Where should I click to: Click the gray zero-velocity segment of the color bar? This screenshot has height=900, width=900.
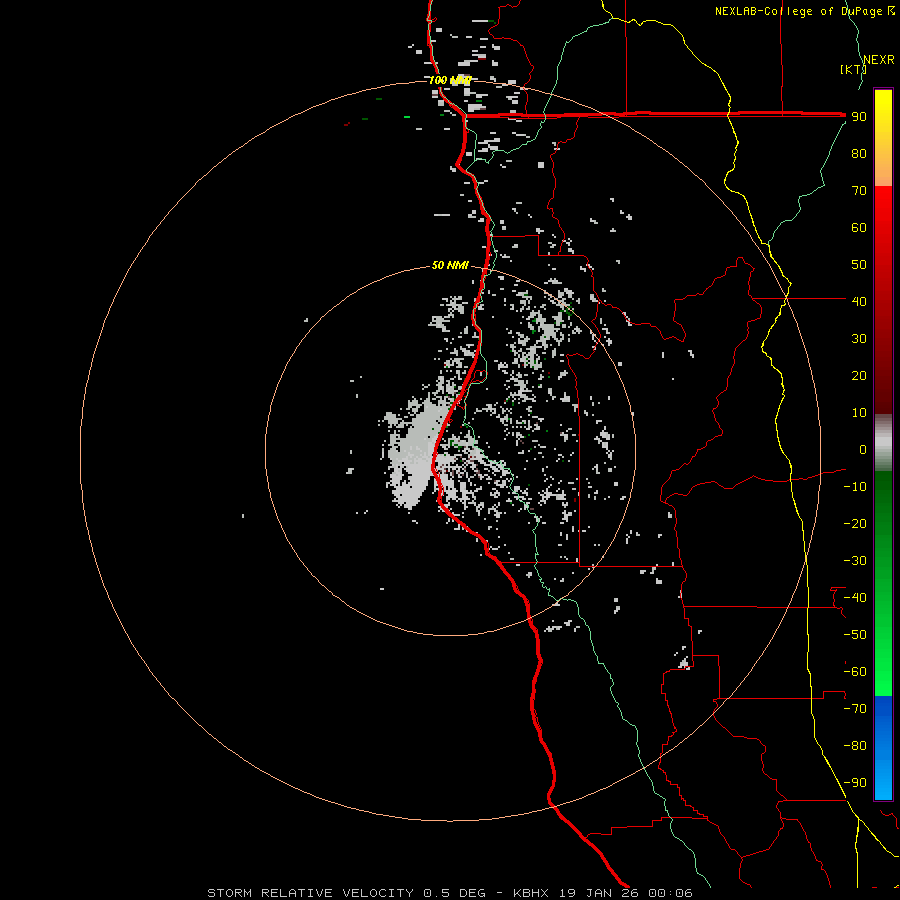point(883,443)
